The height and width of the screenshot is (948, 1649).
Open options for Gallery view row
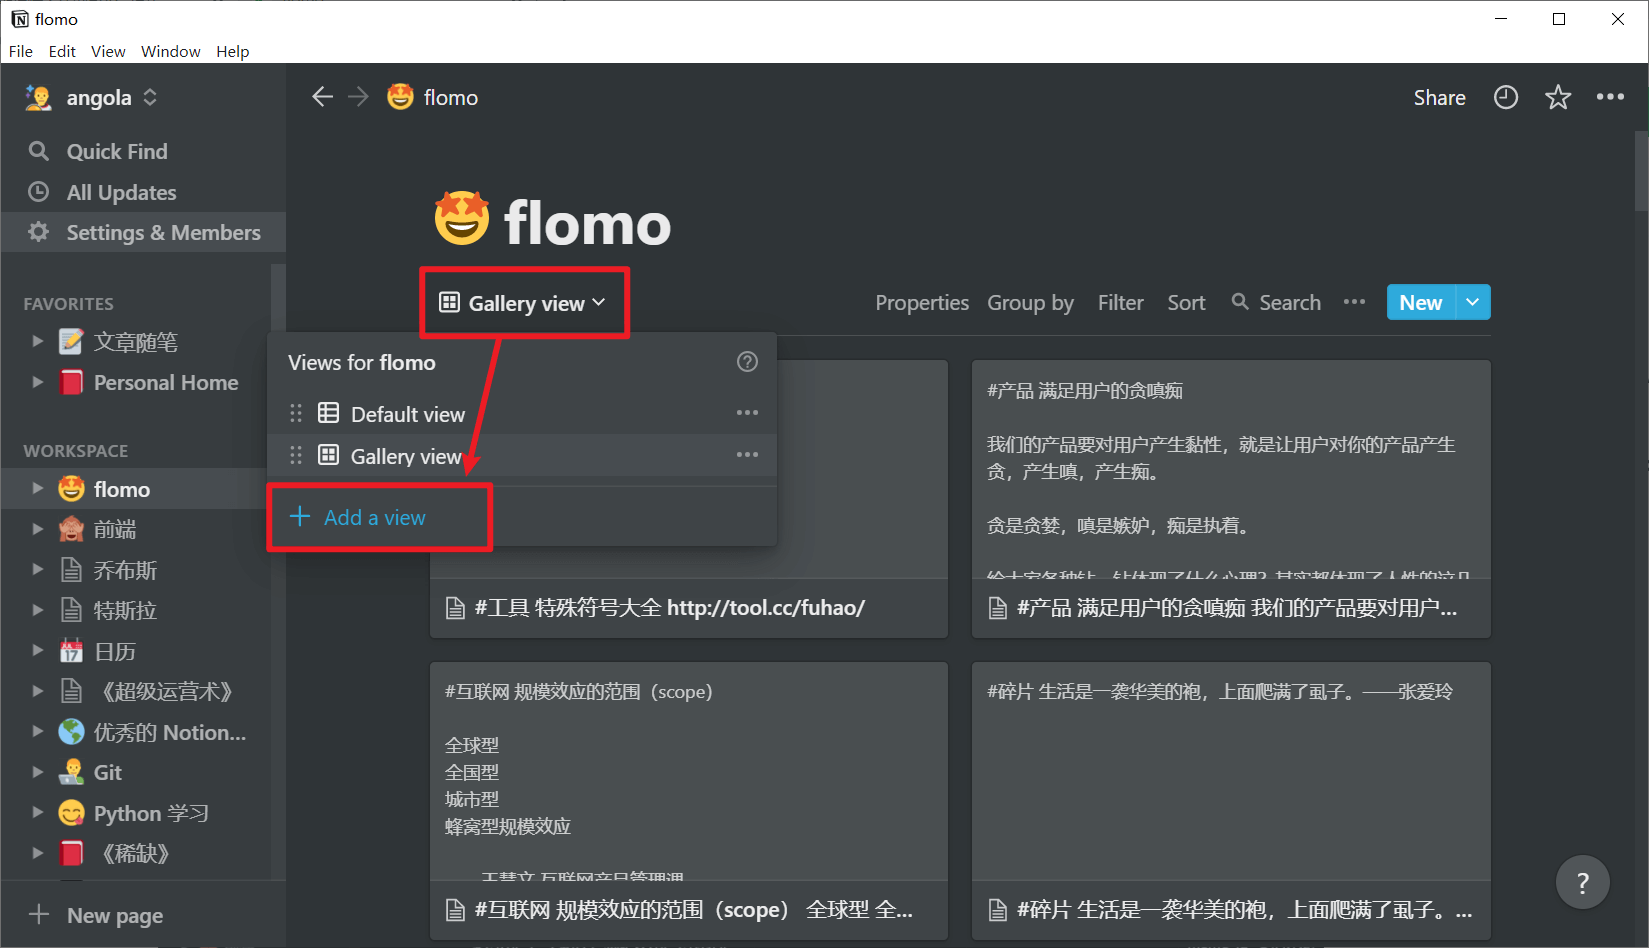[747, 455]
